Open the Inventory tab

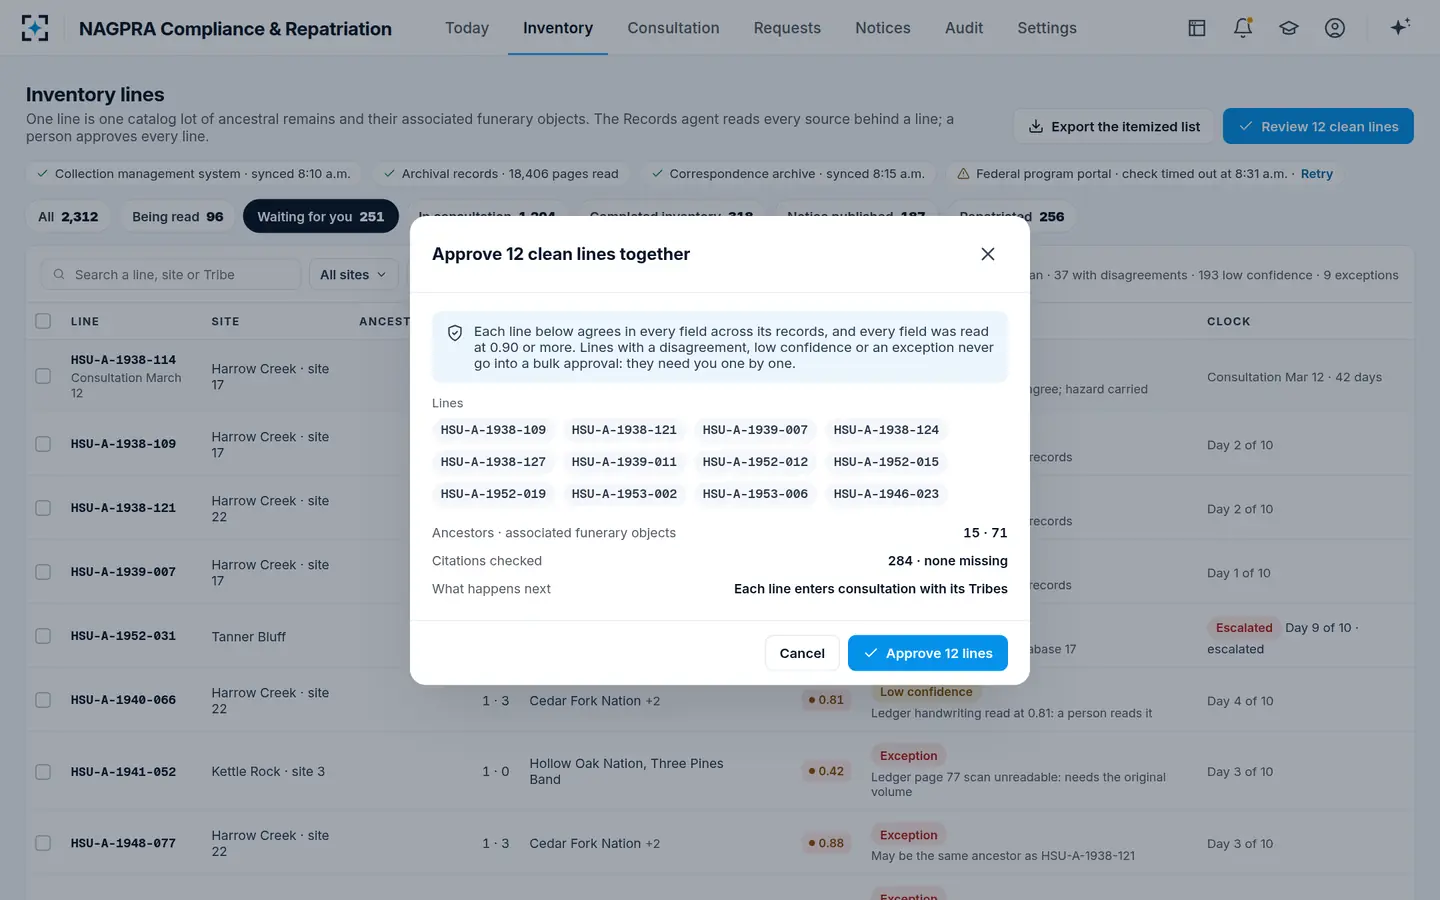click(x=558, y=28)
